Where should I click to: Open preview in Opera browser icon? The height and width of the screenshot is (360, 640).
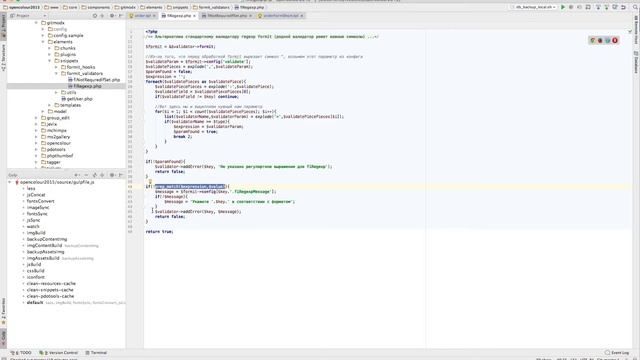click(615, 40)
